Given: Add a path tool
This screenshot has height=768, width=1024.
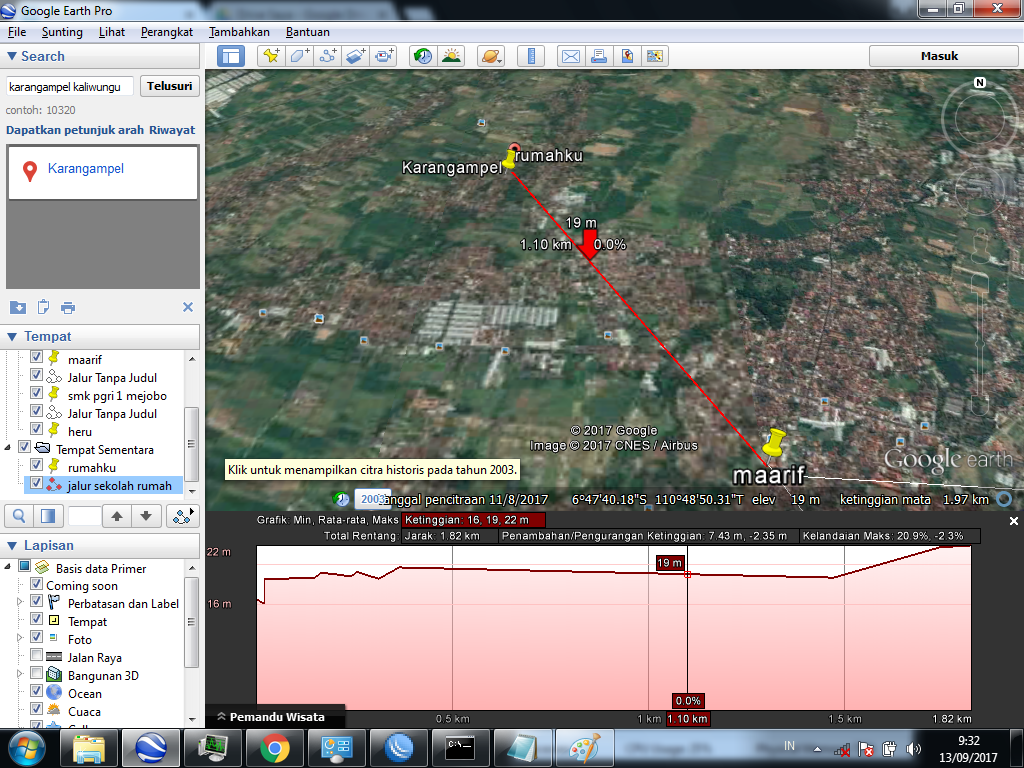Looking at the screenshot, I should click(328, 56).
